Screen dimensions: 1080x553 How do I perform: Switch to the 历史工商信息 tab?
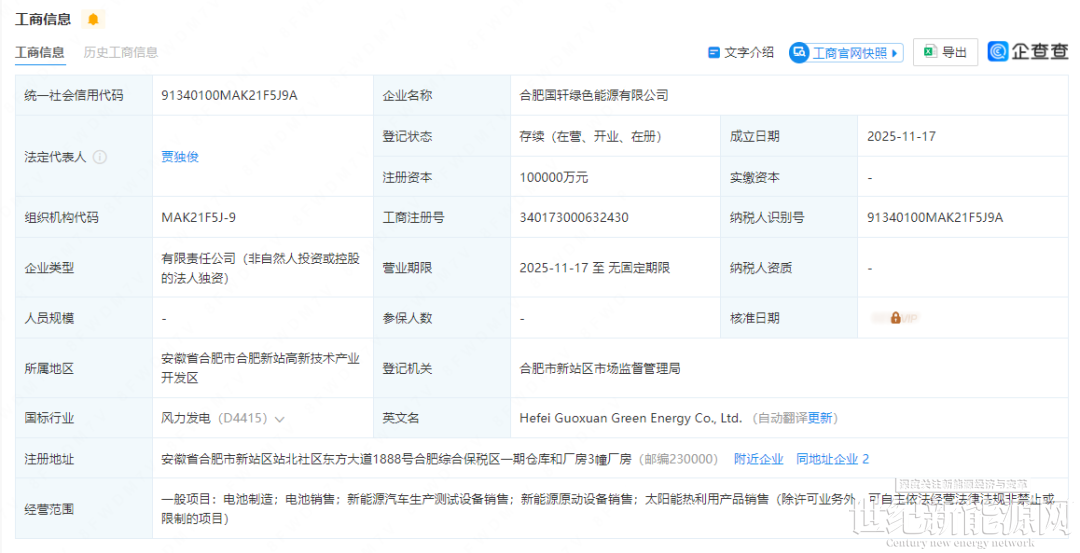pyautogui.click(x=121, y=52)
